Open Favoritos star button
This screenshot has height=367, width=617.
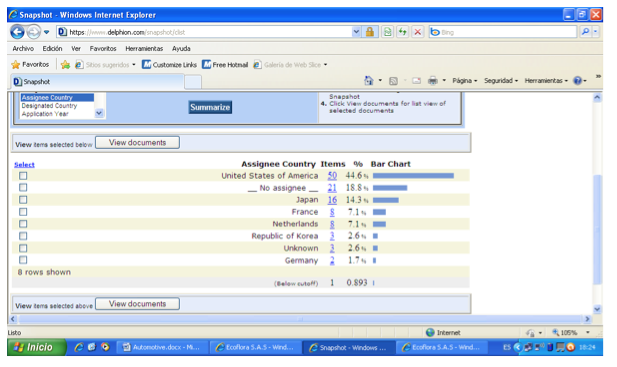click(30, 65)
